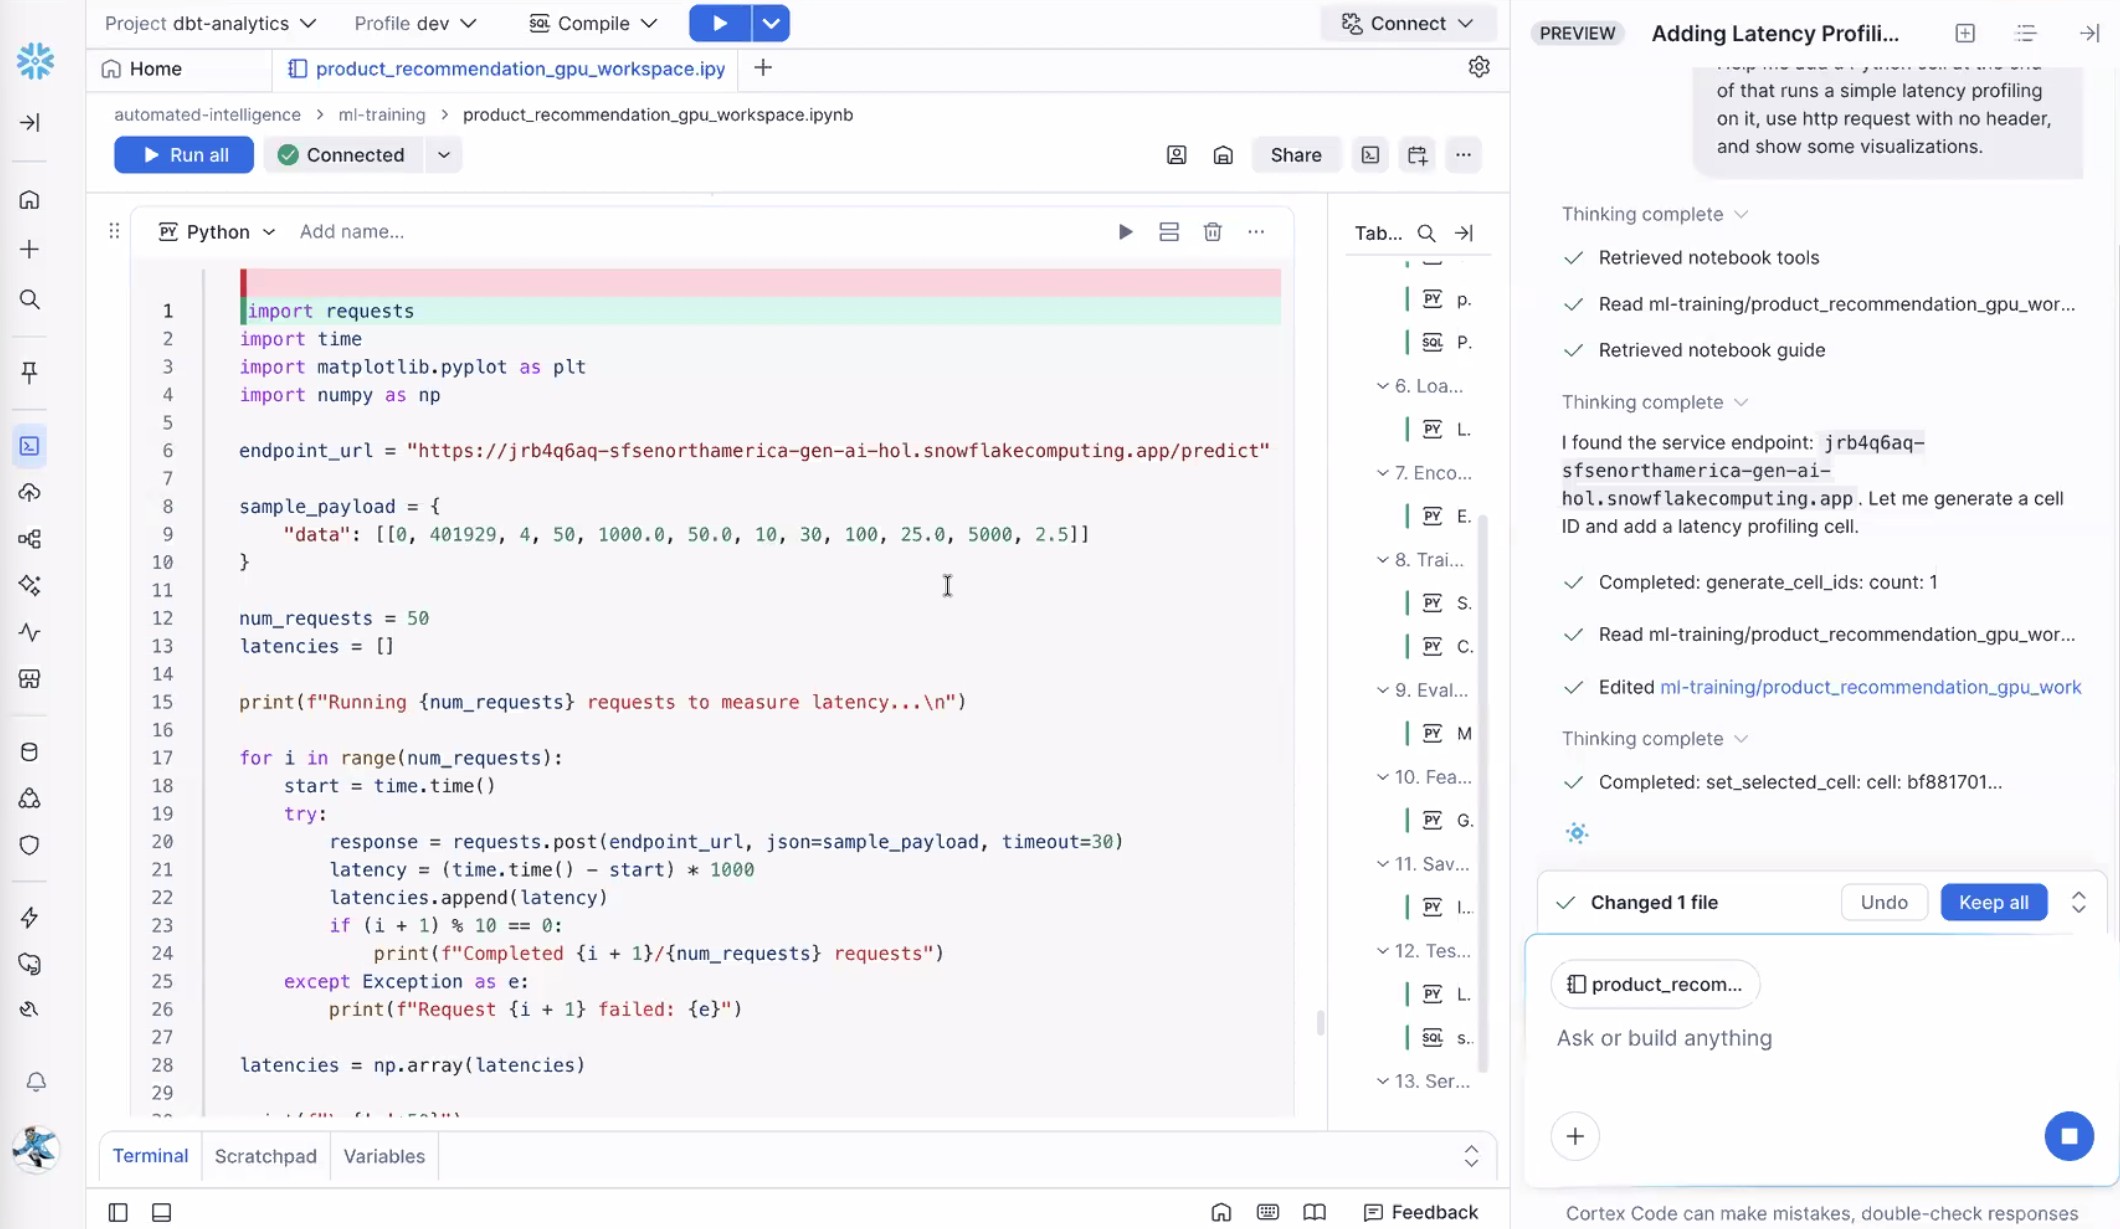Image resolution: width=2120 pixels, height=1229 pixels.
Task: Toggle the bottom panel layout icon
Action: [161, 1212]
